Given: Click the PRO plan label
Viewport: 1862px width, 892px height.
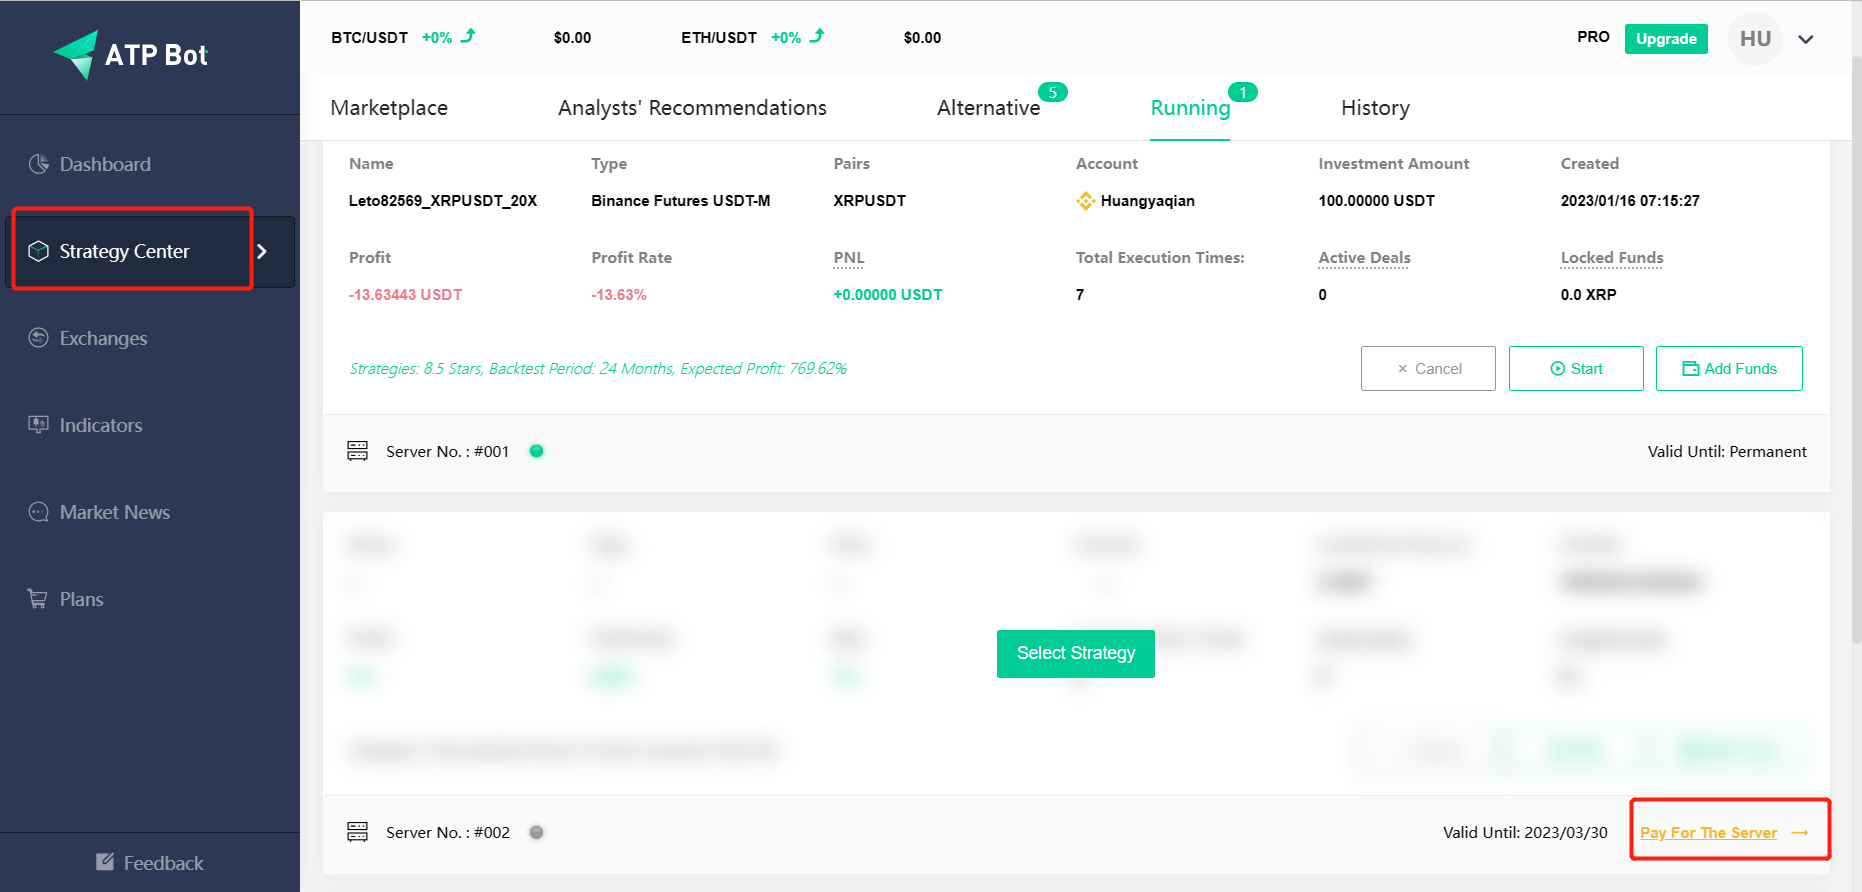Looking at the screenshot, I should coord(1593,37).
